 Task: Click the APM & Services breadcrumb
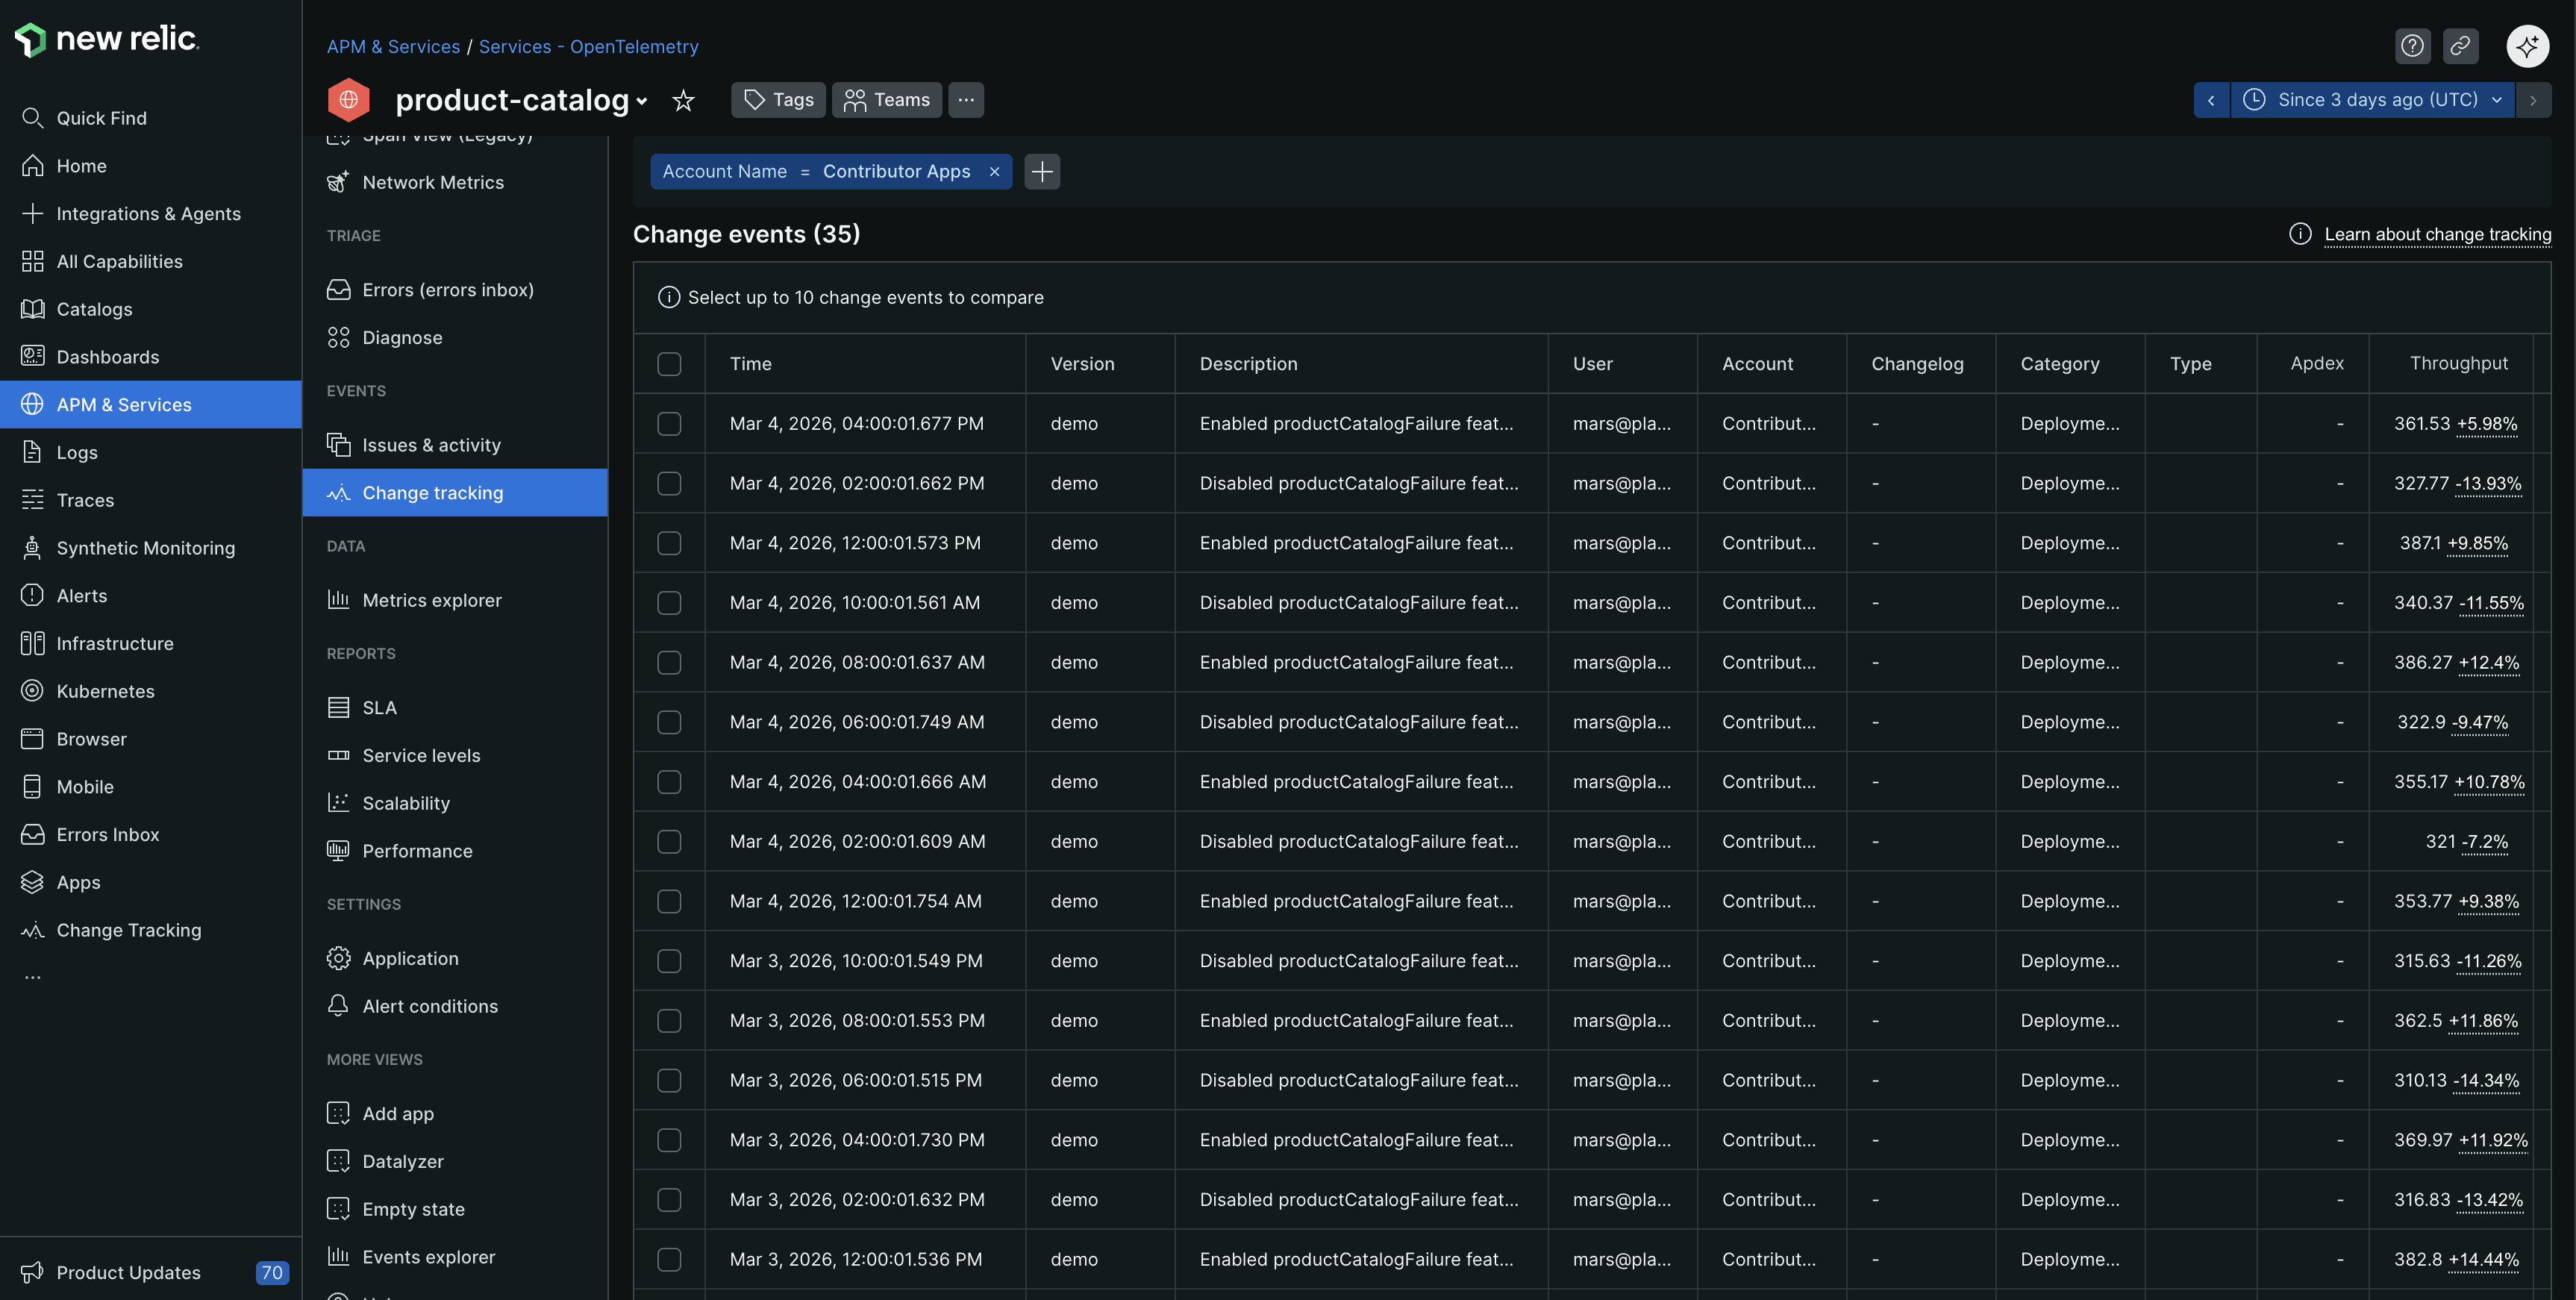pos(393,46)
